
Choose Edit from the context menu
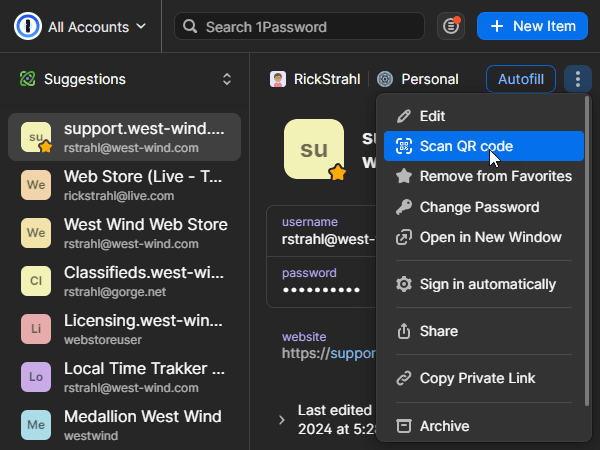[x=432, y=116]
